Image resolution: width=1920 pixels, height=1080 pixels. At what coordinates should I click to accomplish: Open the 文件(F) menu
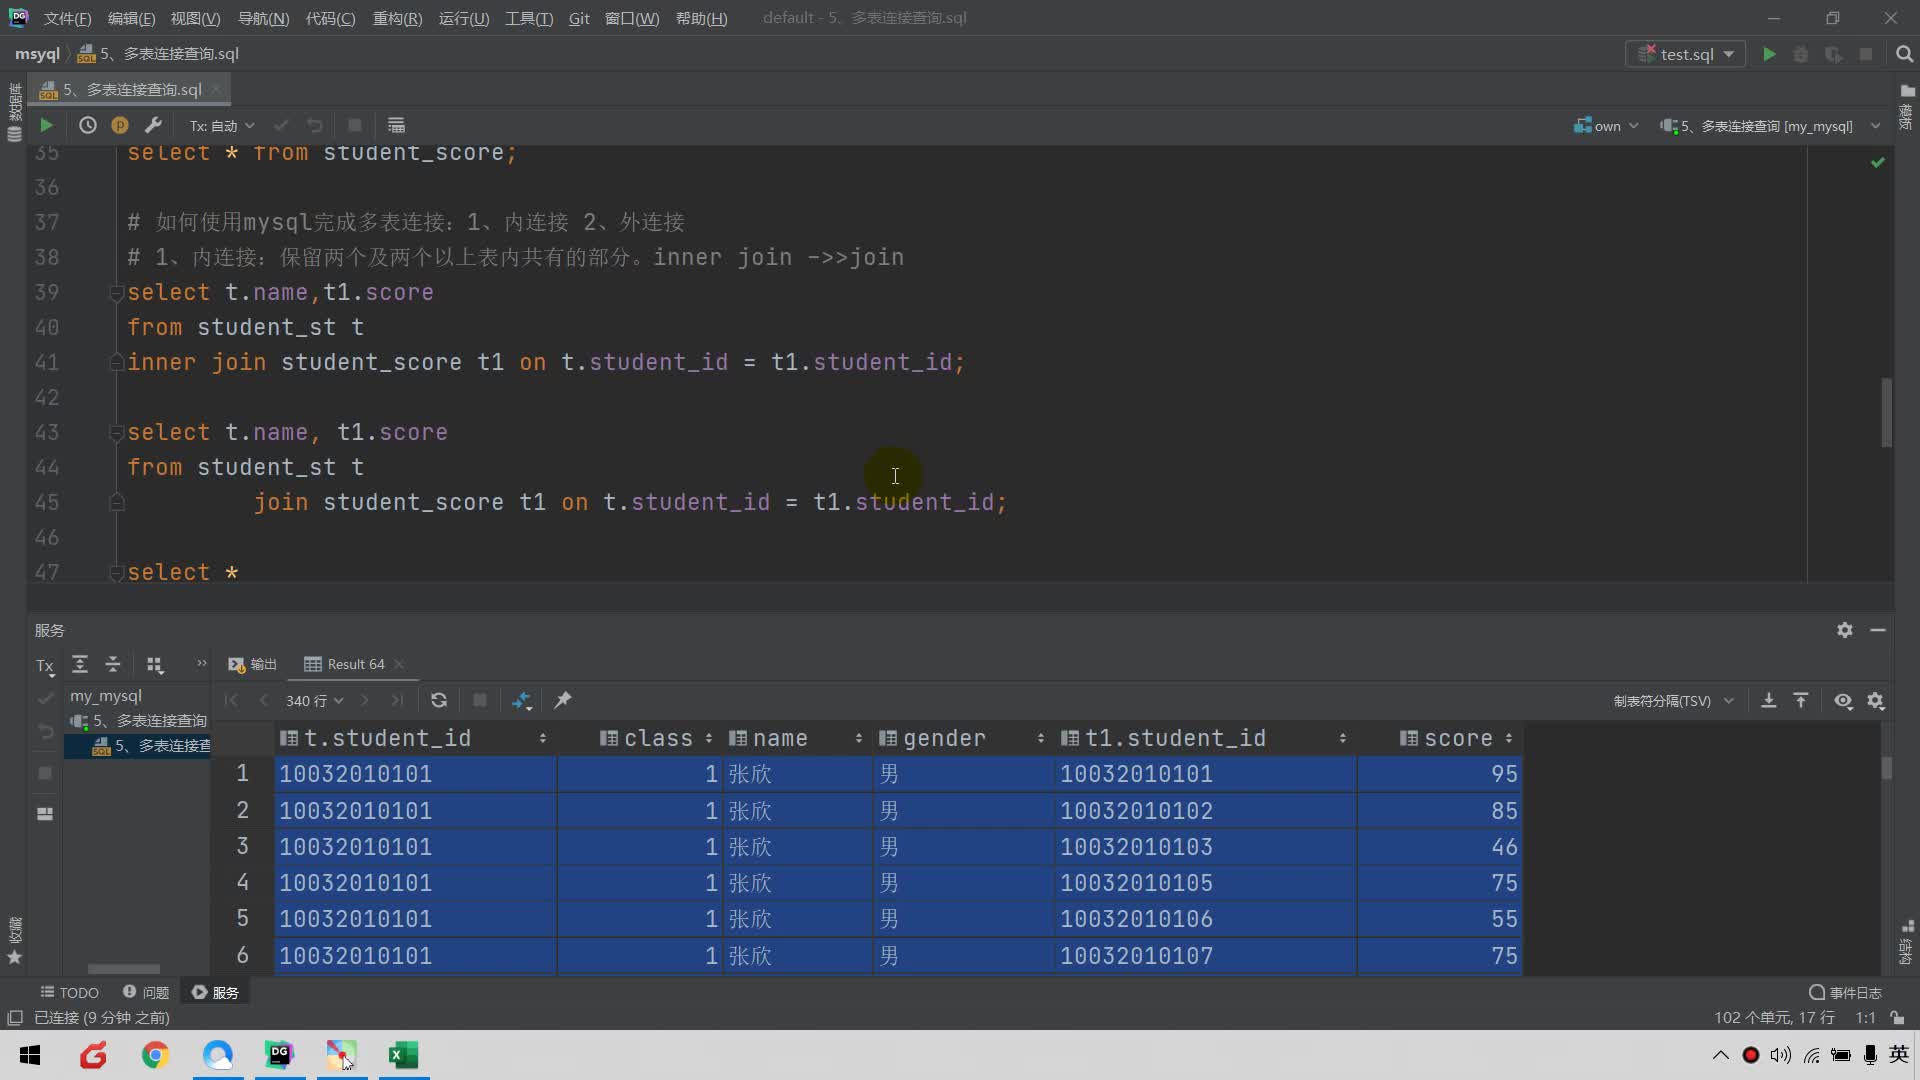[67, 18]
